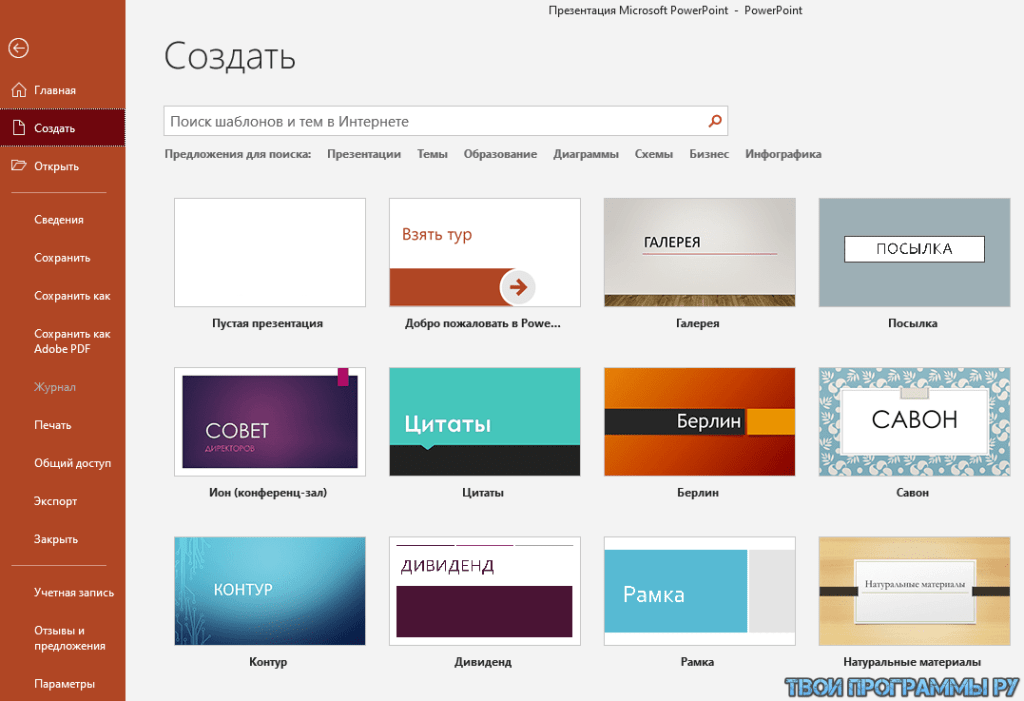Click the search magnifier icon
Screen dimensions: 1024x701
(715, 121)
